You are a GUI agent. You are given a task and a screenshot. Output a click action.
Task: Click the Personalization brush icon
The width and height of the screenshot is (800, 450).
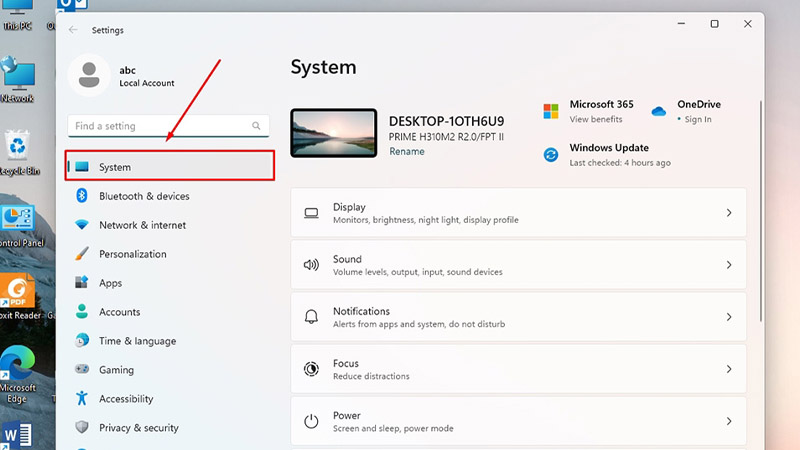(82, 254)
